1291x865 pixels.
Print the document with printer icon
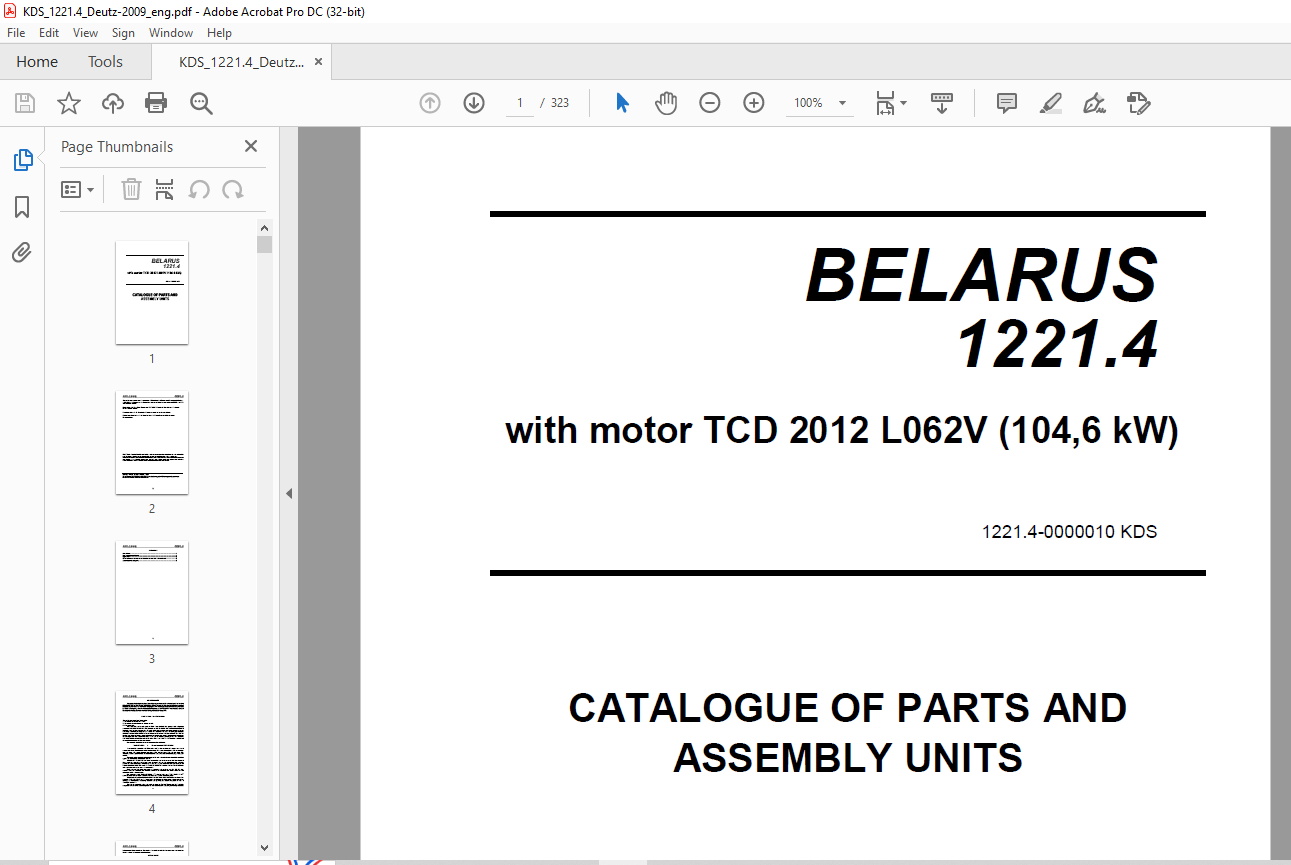click(156, 103)
